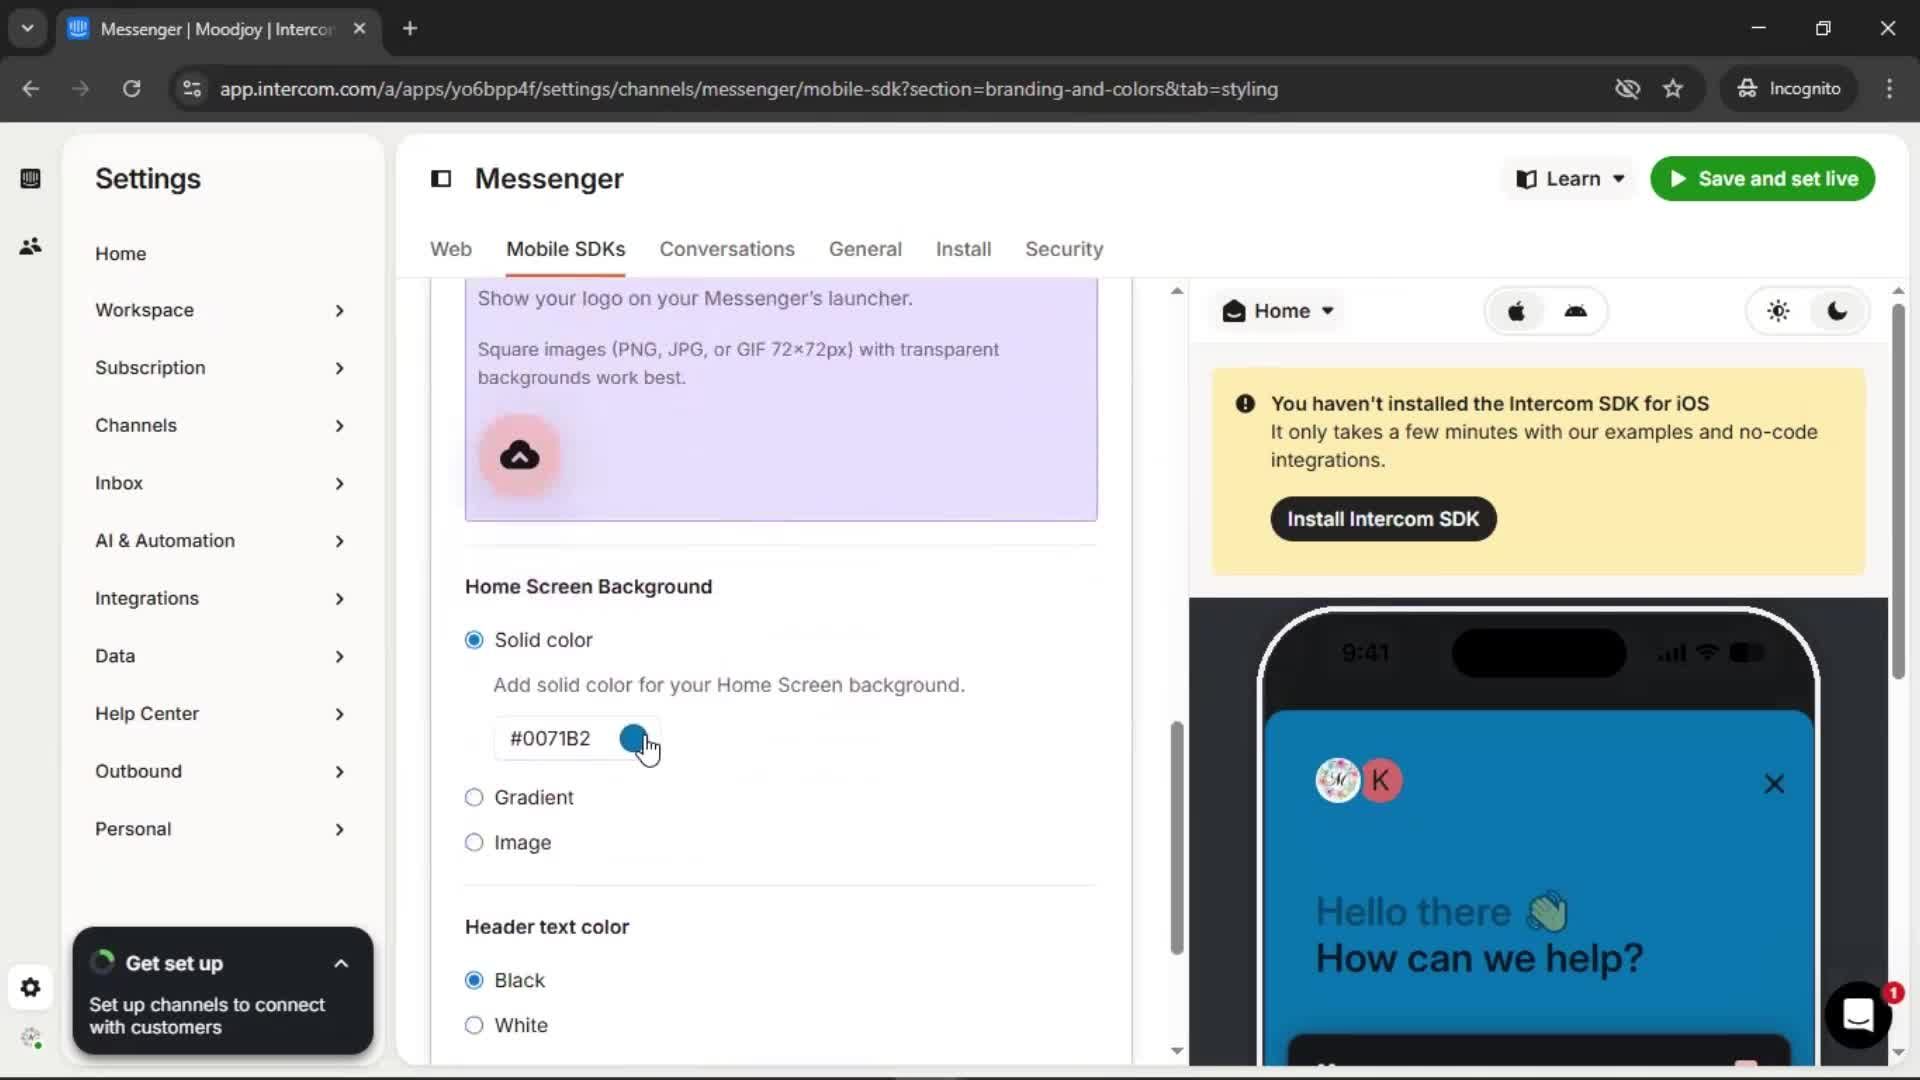
Task: Switch to the Web tab
Action: pyautogui.click(x=450, y=249)
